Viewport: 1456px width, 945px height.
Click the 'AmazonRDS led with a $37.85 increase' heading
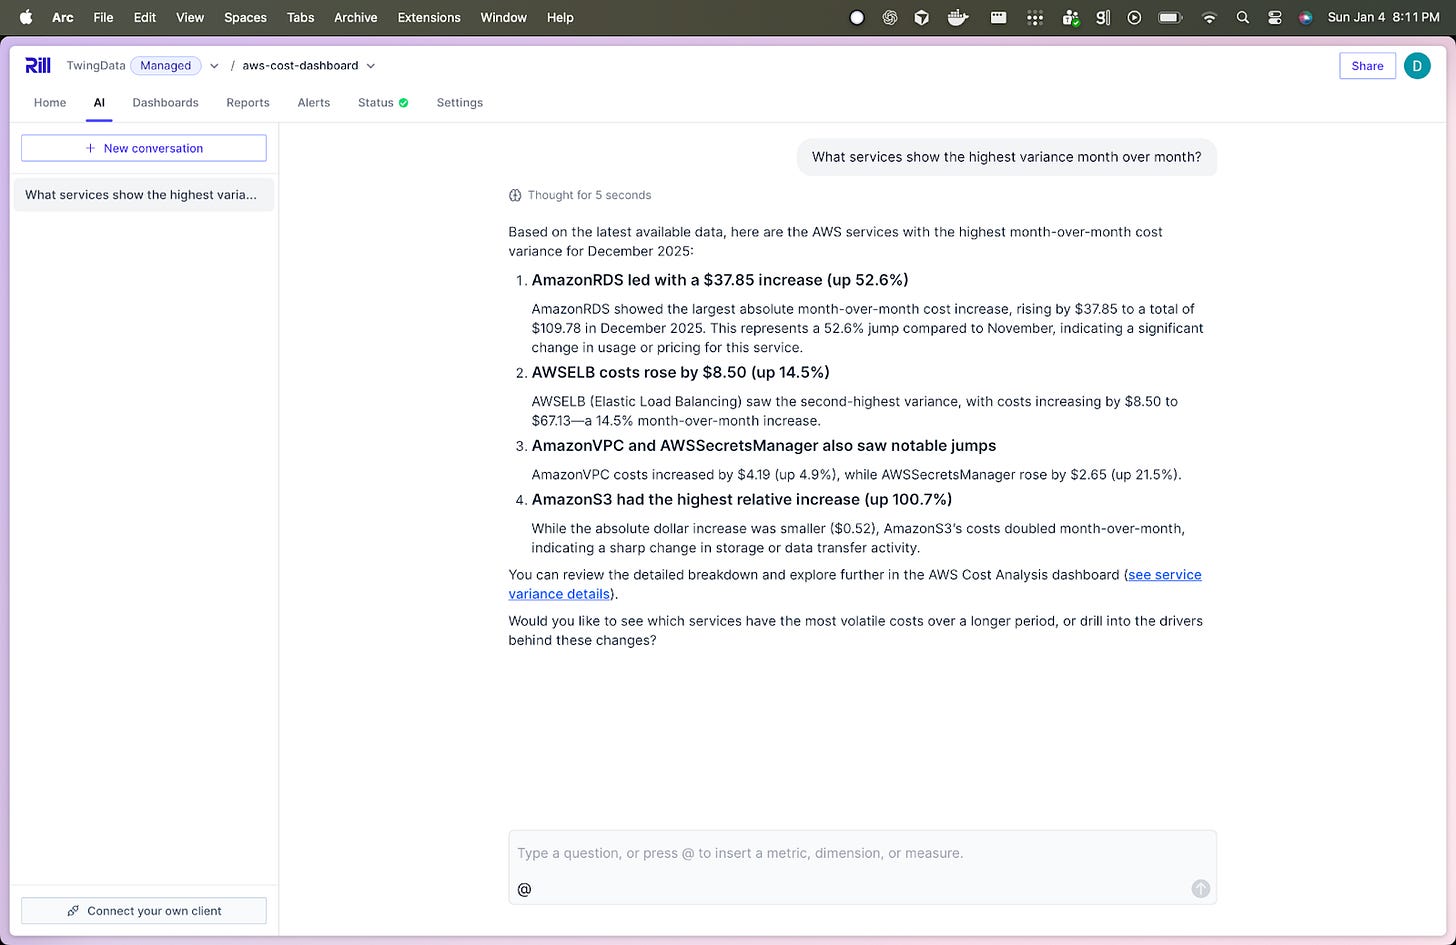tap(720, 280)
